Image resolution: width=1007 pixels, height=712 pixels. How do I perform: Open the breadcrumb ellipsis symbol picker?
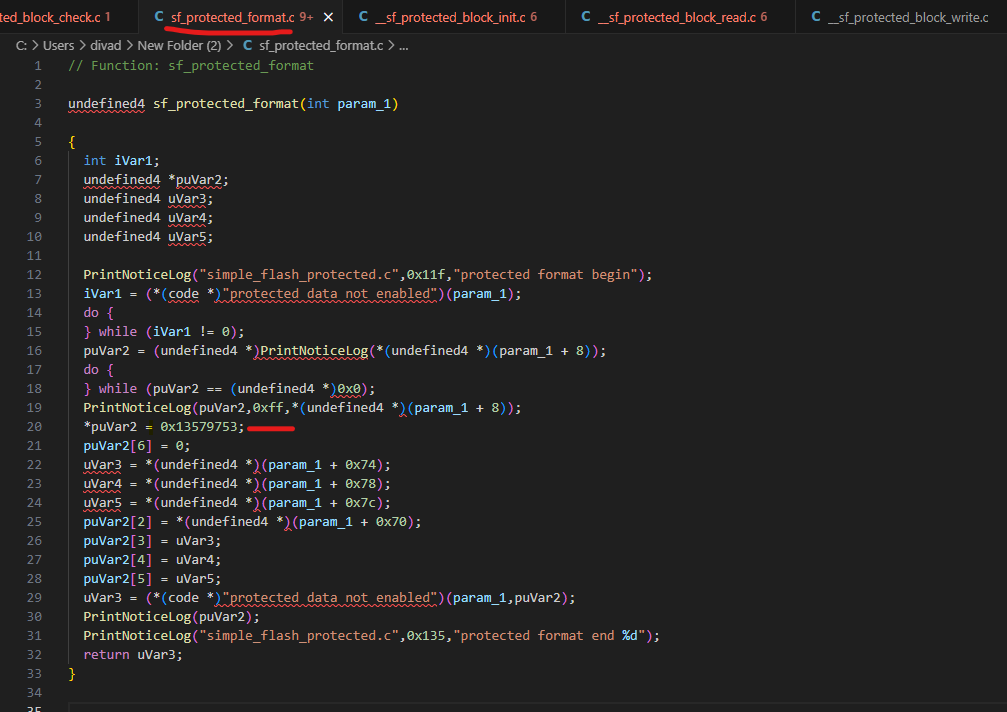(x=403, y=46)
